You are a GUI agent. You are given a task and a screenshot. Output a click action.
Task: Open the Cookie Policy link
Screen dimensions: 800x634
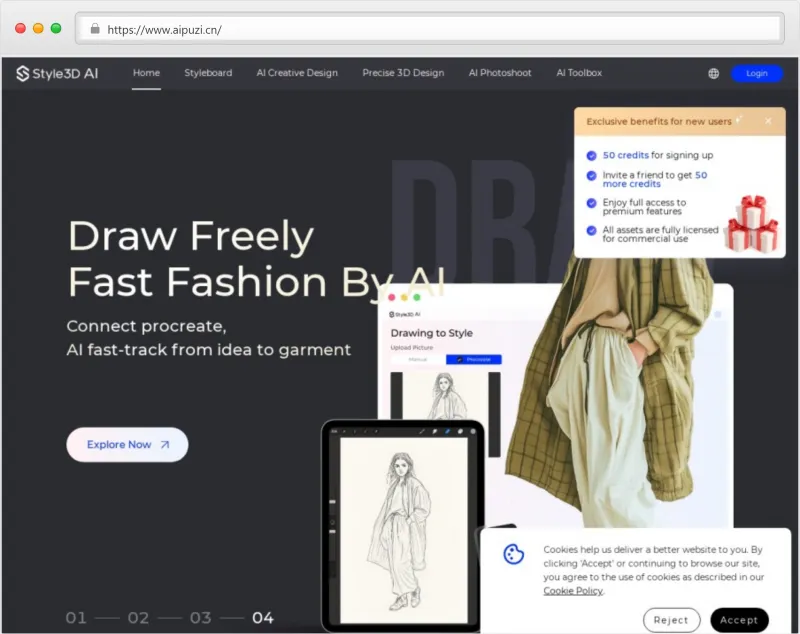click(573, 591)
